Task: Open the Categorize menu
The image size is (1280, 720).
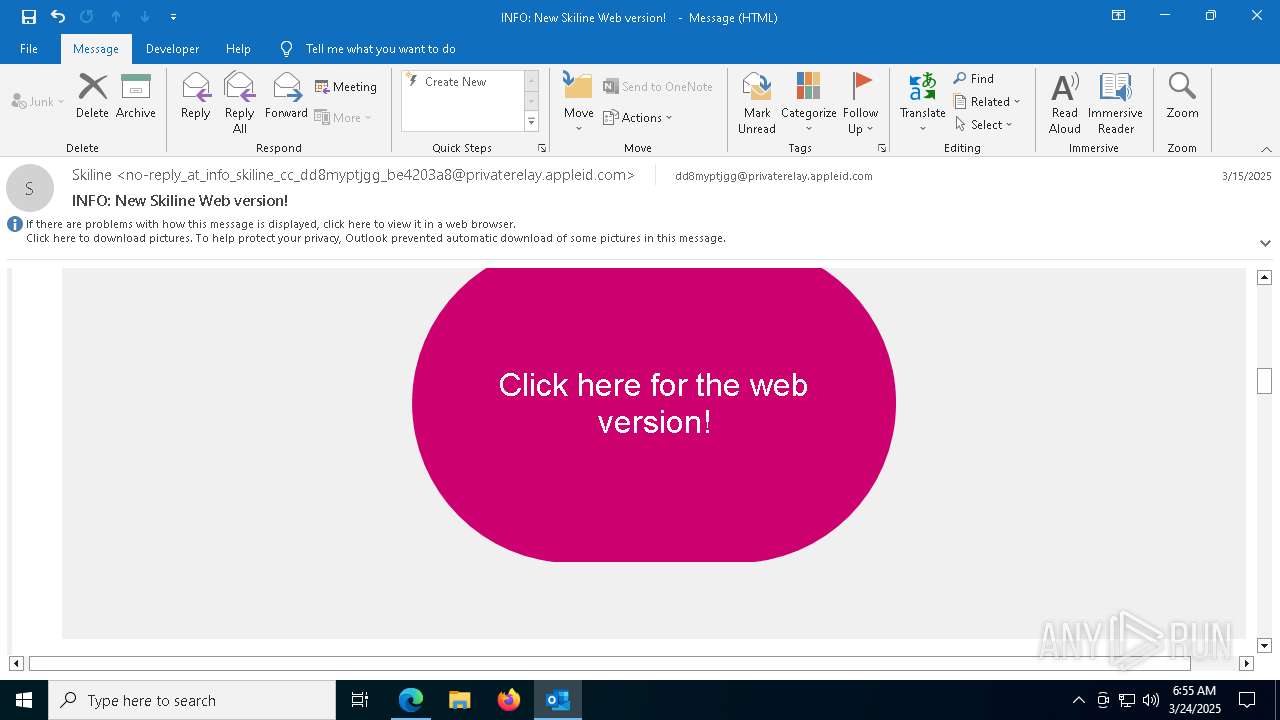Action: click(x=808, y=103)
